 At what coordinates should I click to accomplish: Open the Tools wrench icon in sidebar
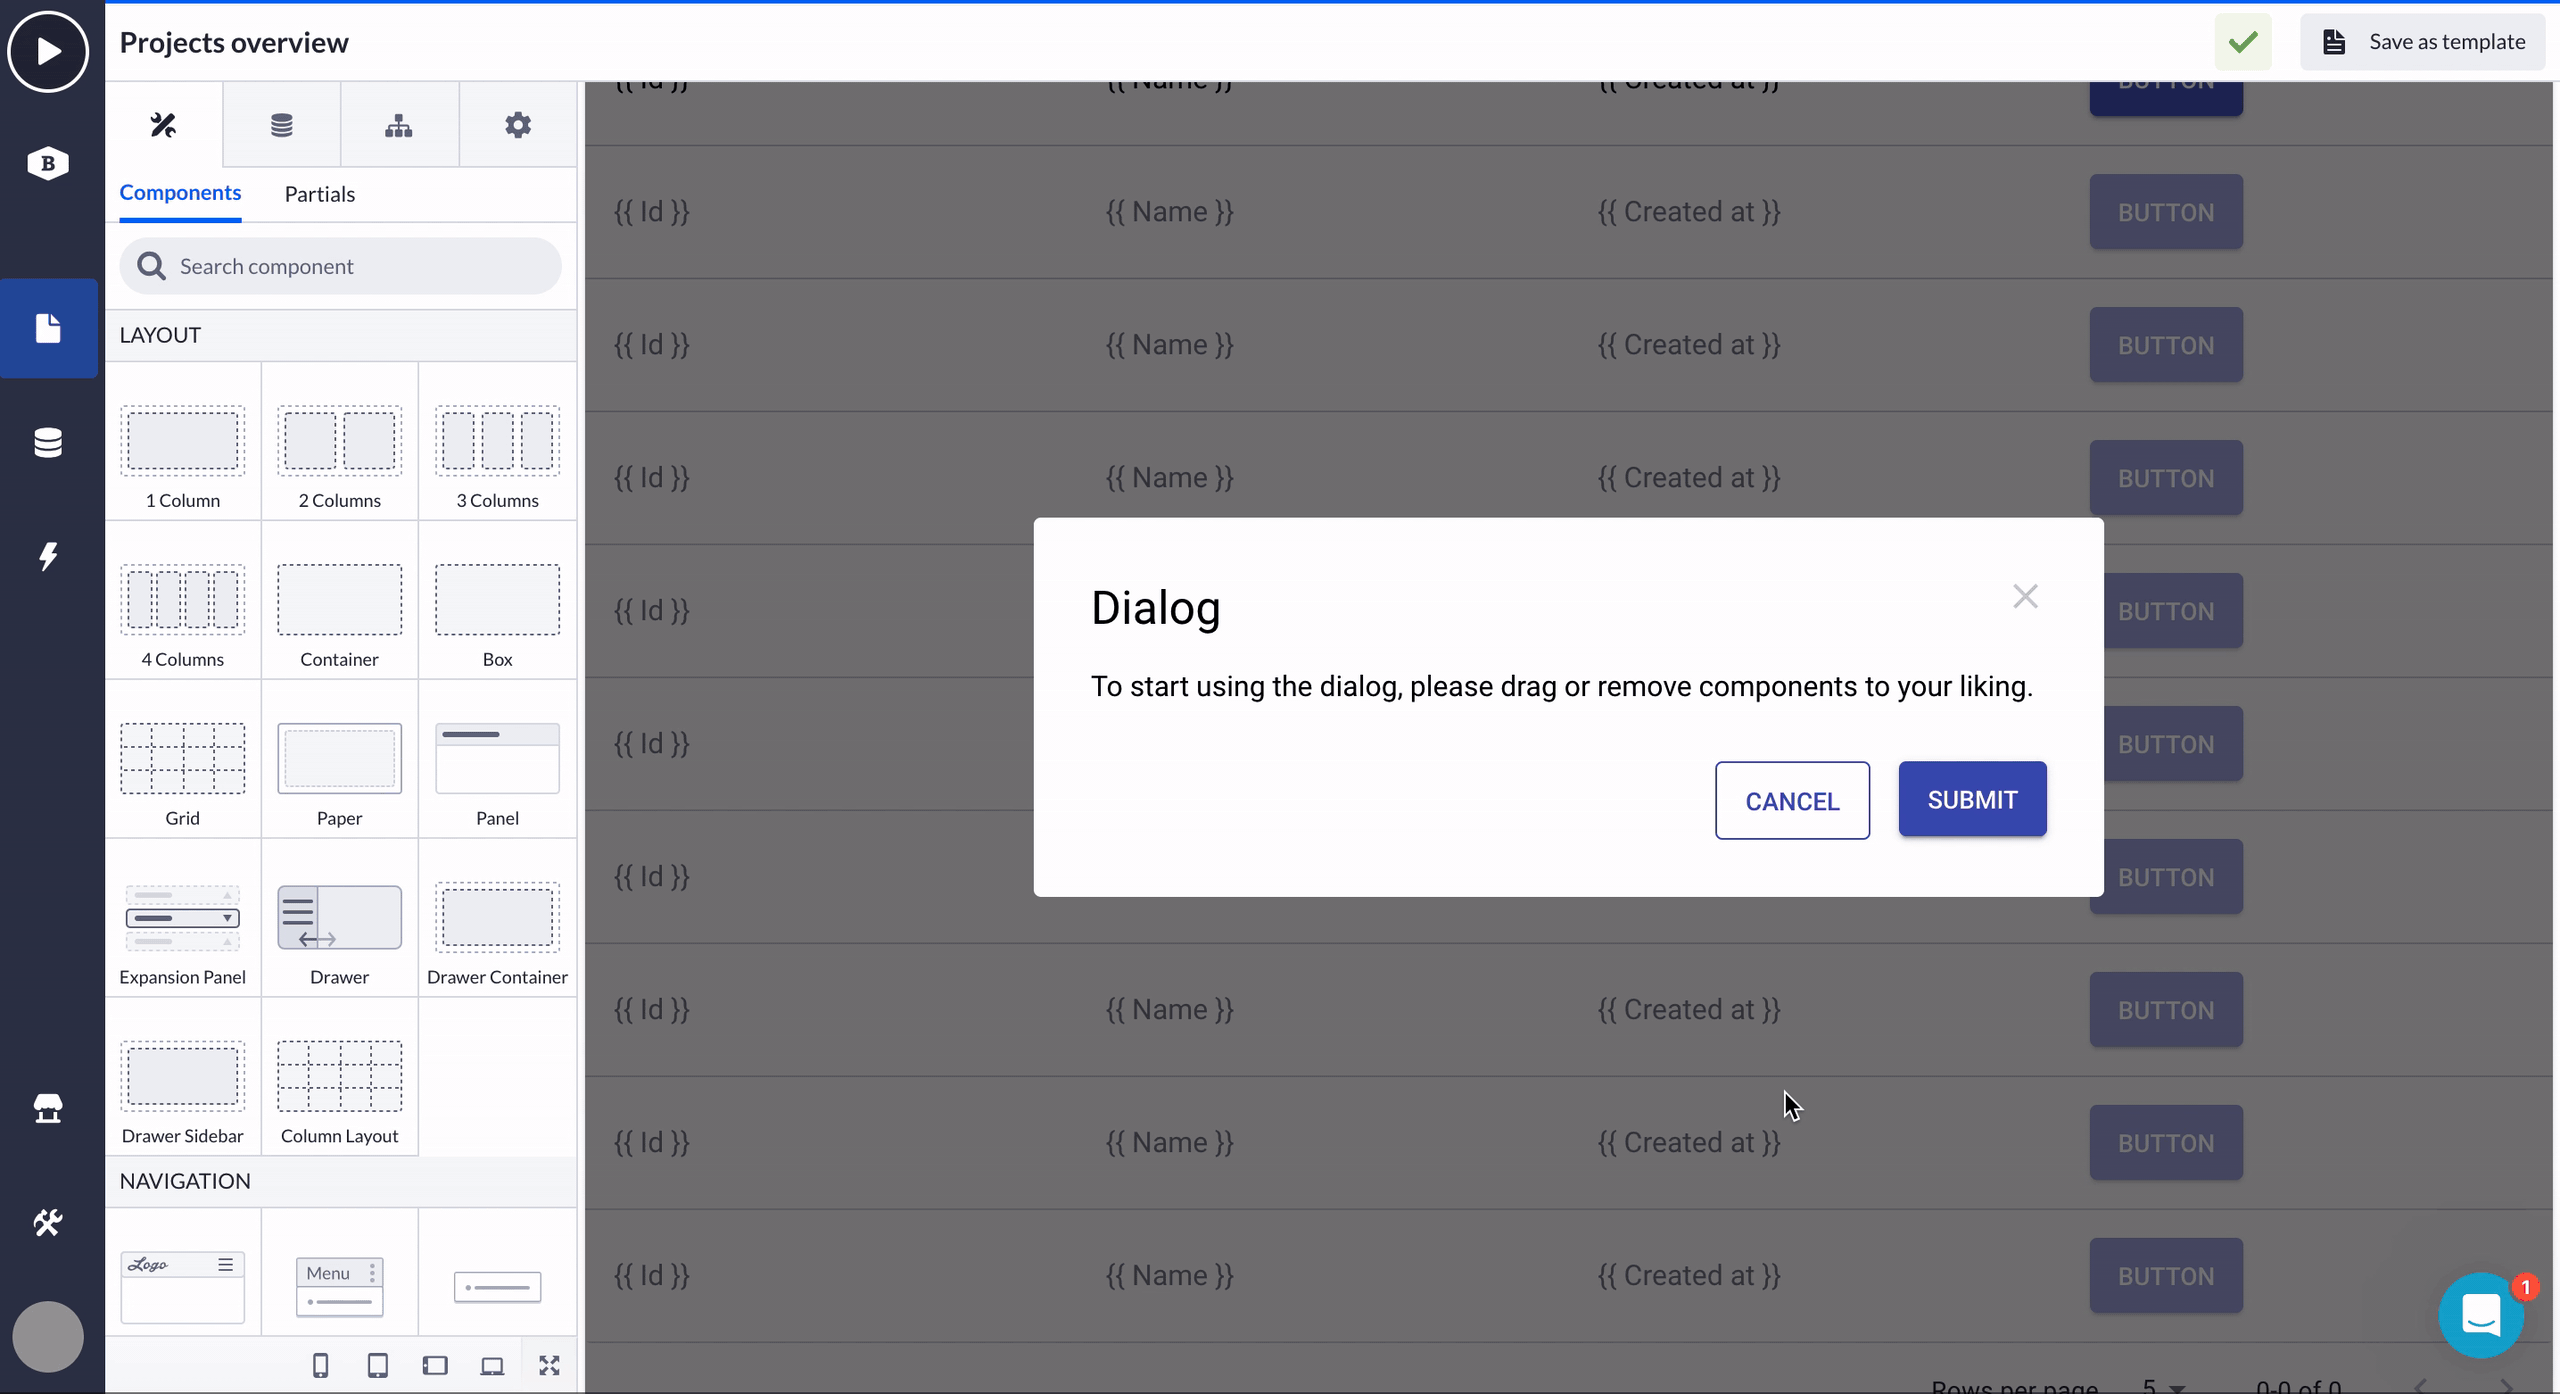click(48, 1222)
